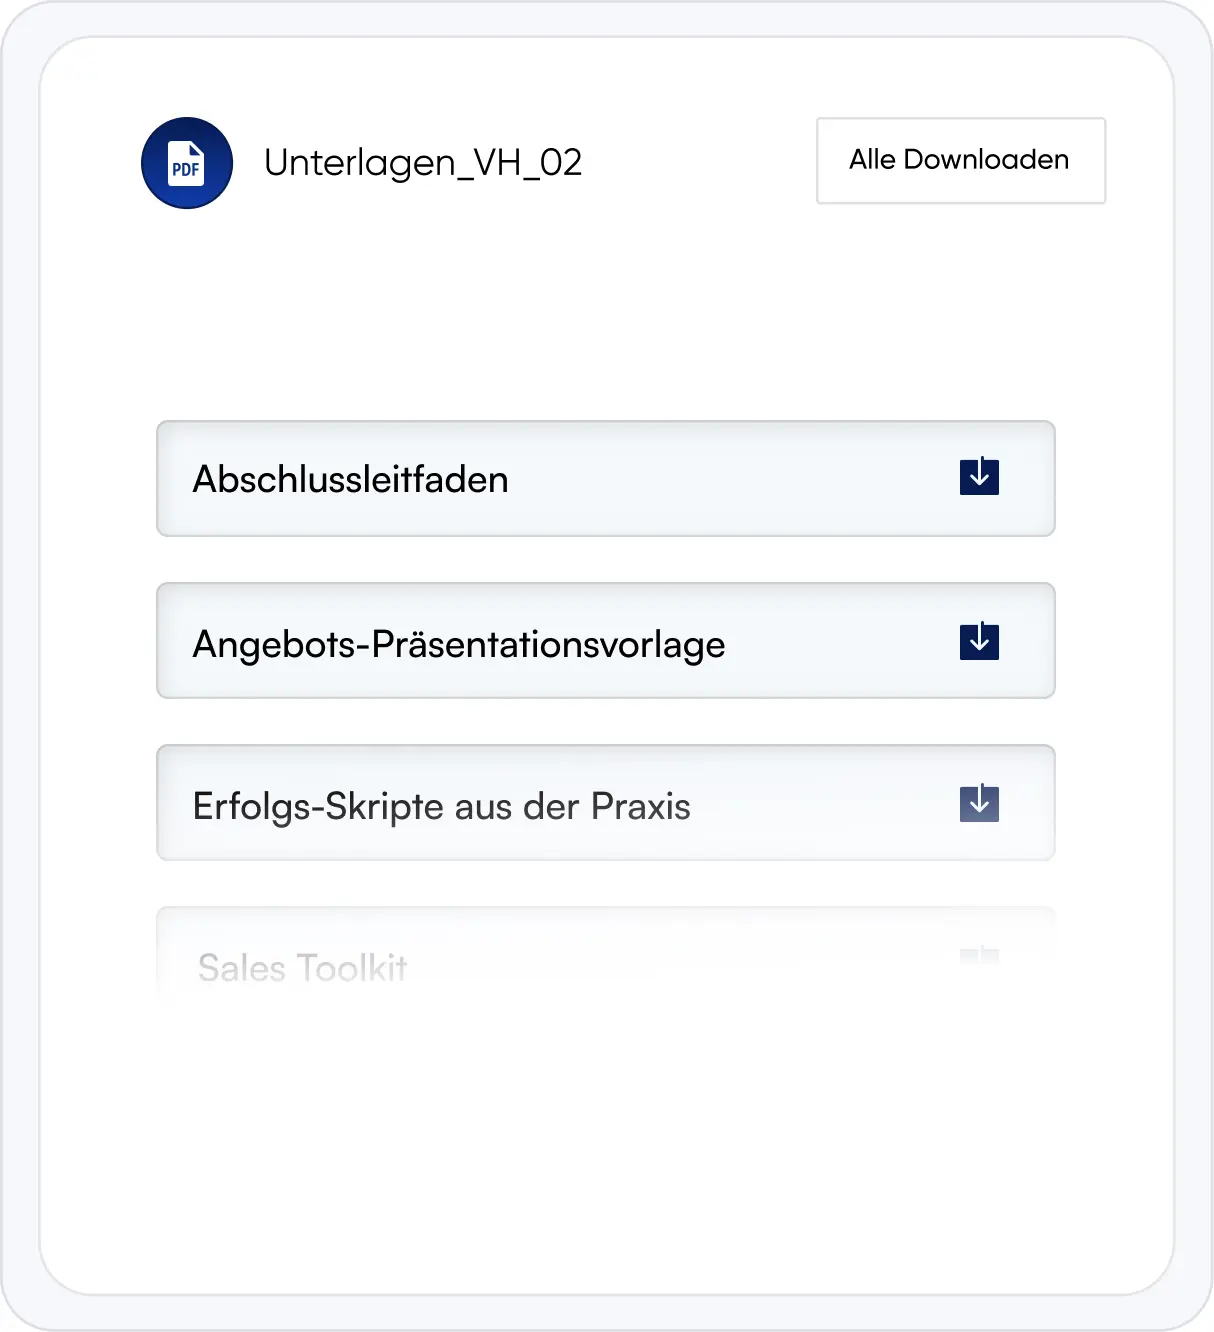Click the grayed download icon for Erfolgs-Skripte
Screen dimensions: 1214x1332
pos(979,802)
